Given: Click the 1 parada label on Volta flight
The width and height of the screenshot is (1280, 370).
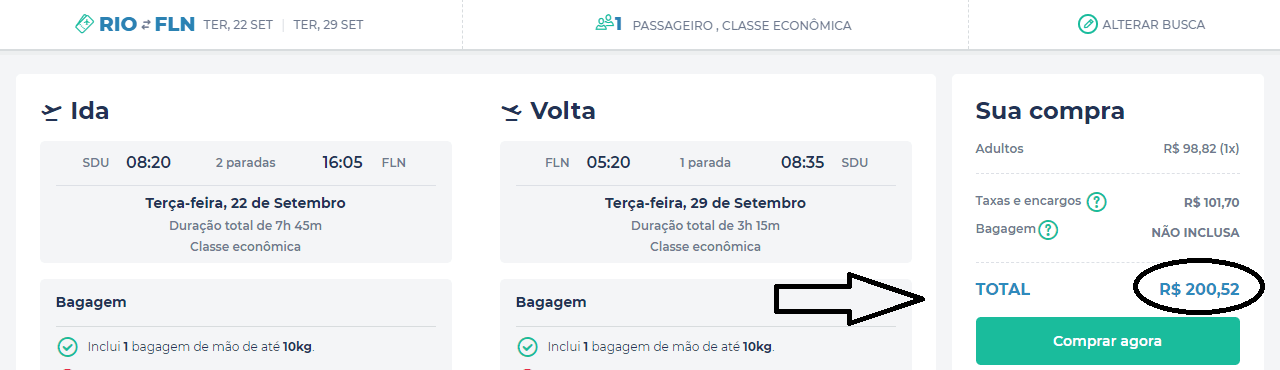Looking at the screenshot, I should (705, 162).
